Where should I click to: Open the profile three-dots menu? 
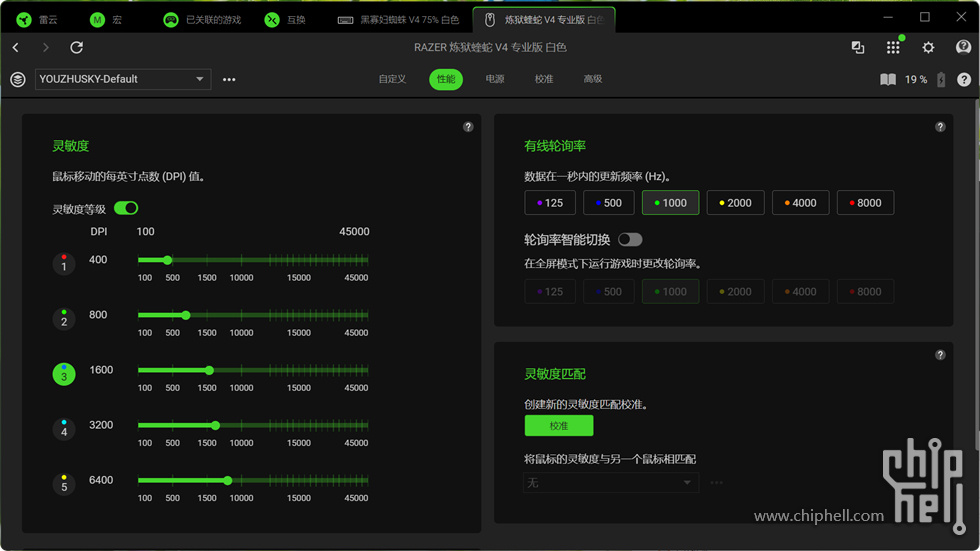point(229,79)
